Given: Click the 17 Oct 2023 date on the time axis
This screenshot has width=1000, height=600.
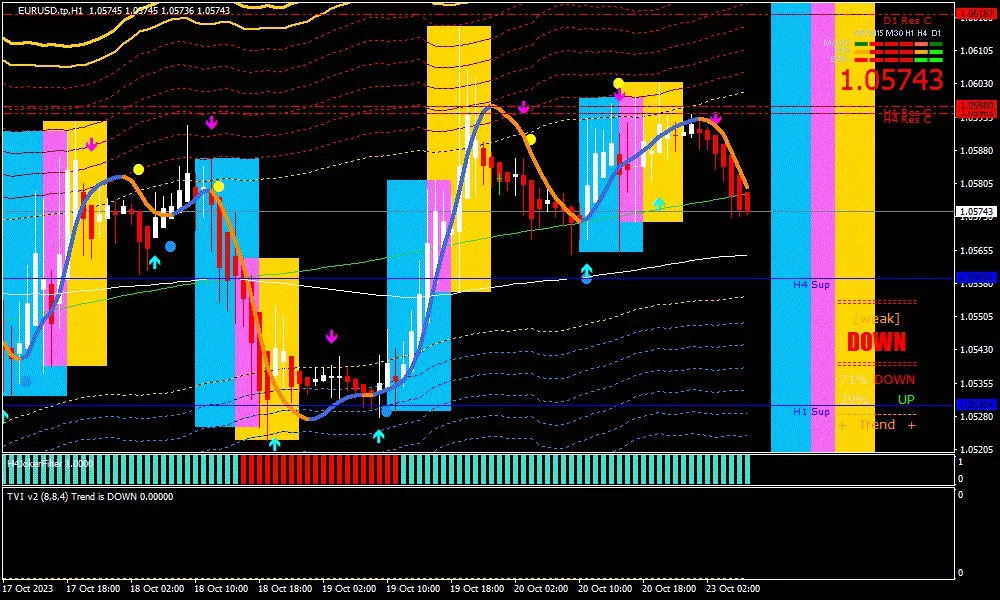Looking at the screenshot, I should tap(28, 589).
